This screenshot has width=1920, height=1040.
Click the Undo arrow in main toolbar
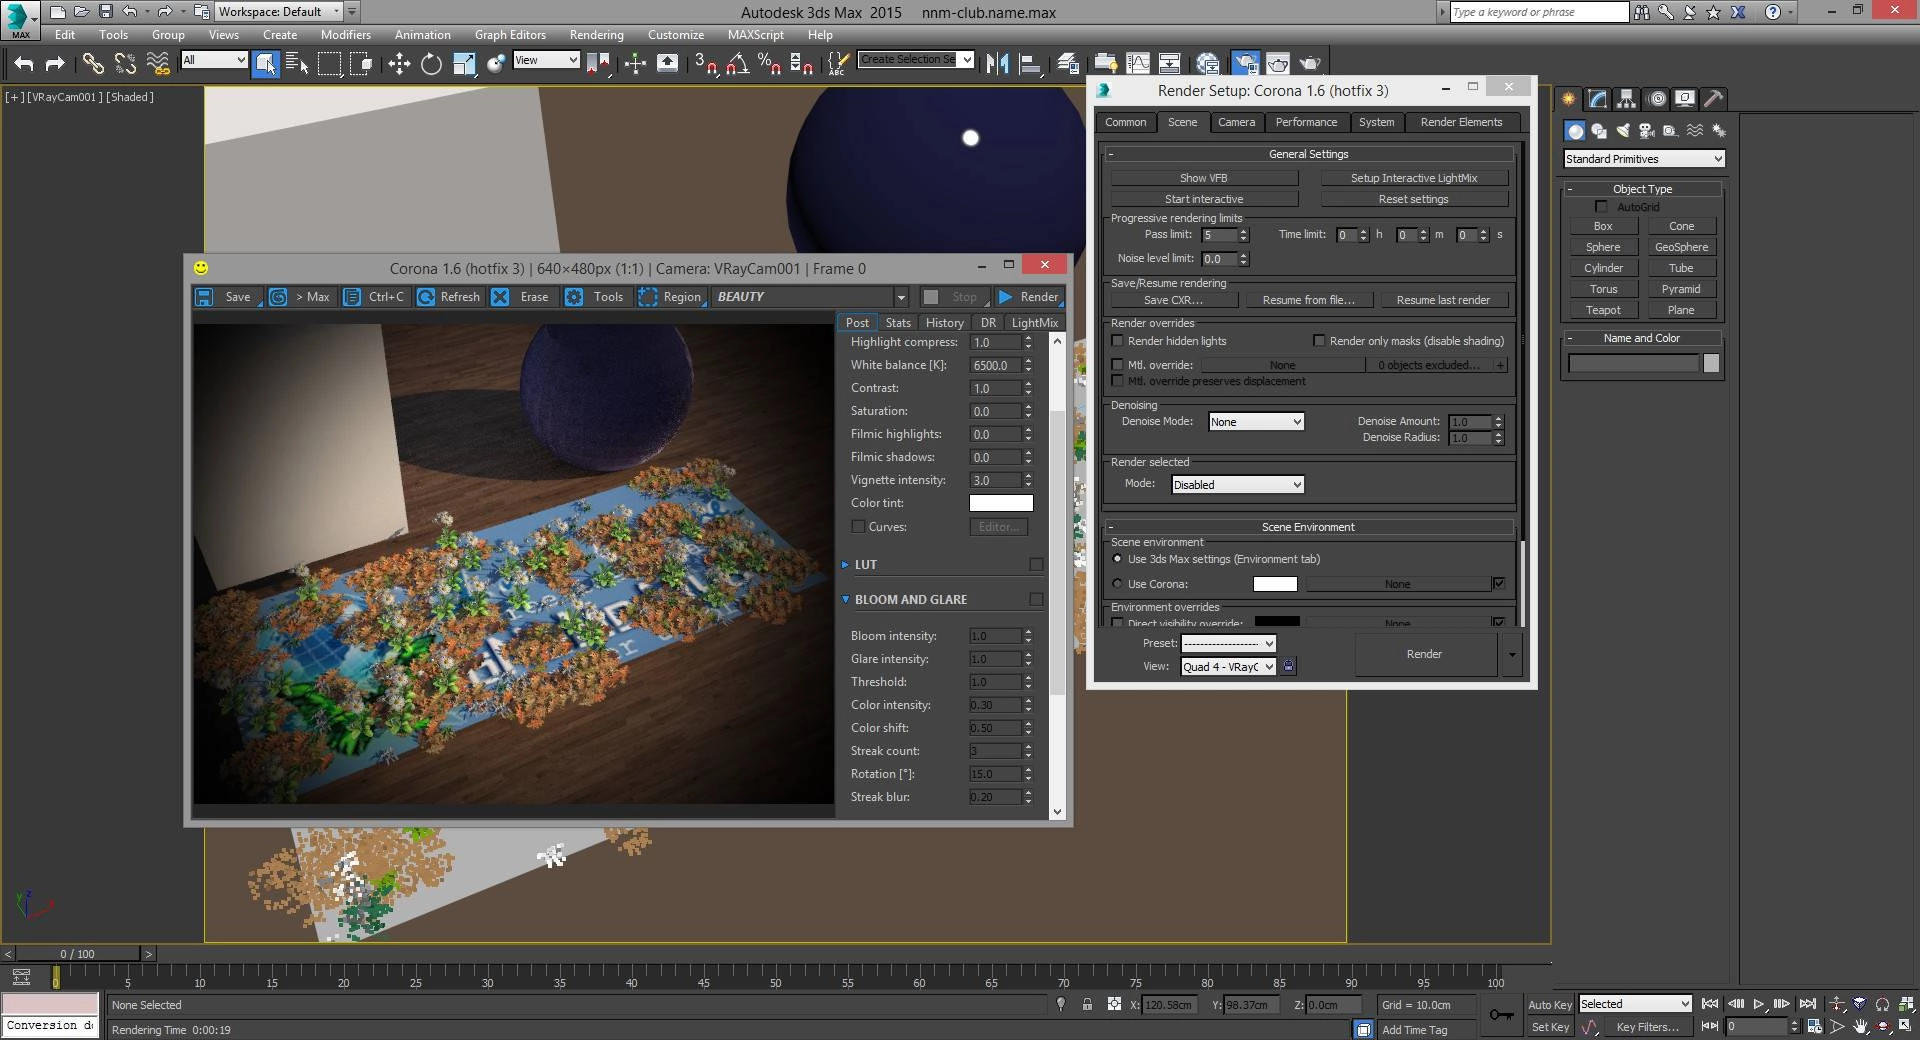click(24, 64)
